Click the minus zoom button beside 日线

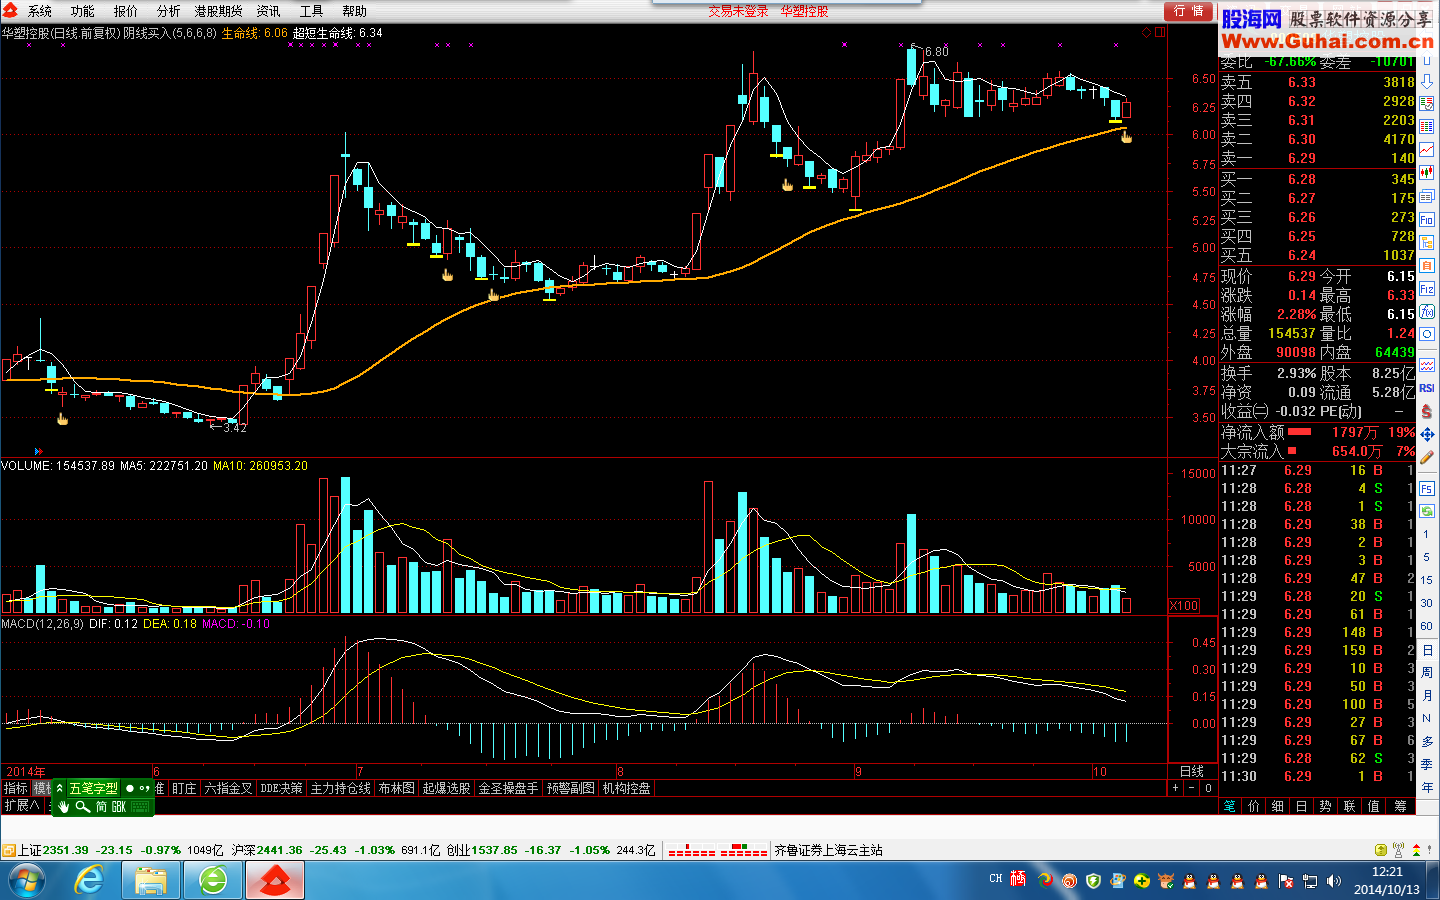click(x=1191, y=788)
